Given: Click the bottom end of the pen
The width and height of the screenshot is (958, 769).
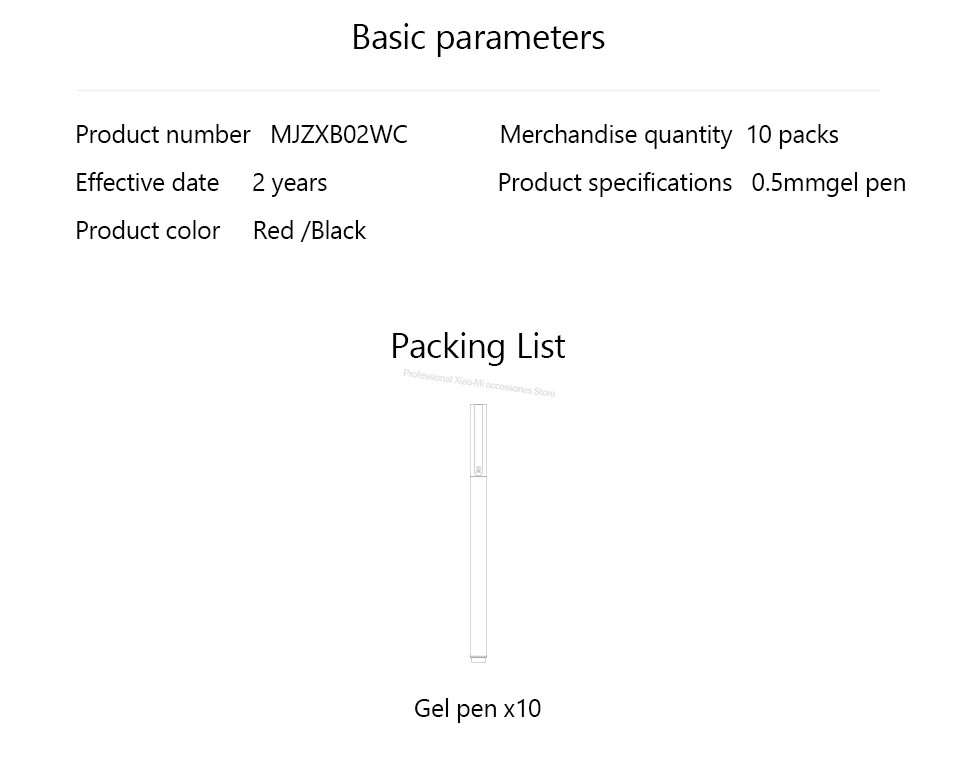Looking at the screenshot, I should [x=478, y=658].
